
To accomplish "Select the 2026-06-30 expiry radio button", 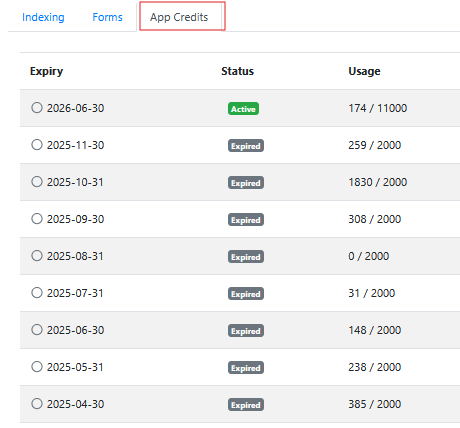I will pyautogui.click(x=37, y=108).
